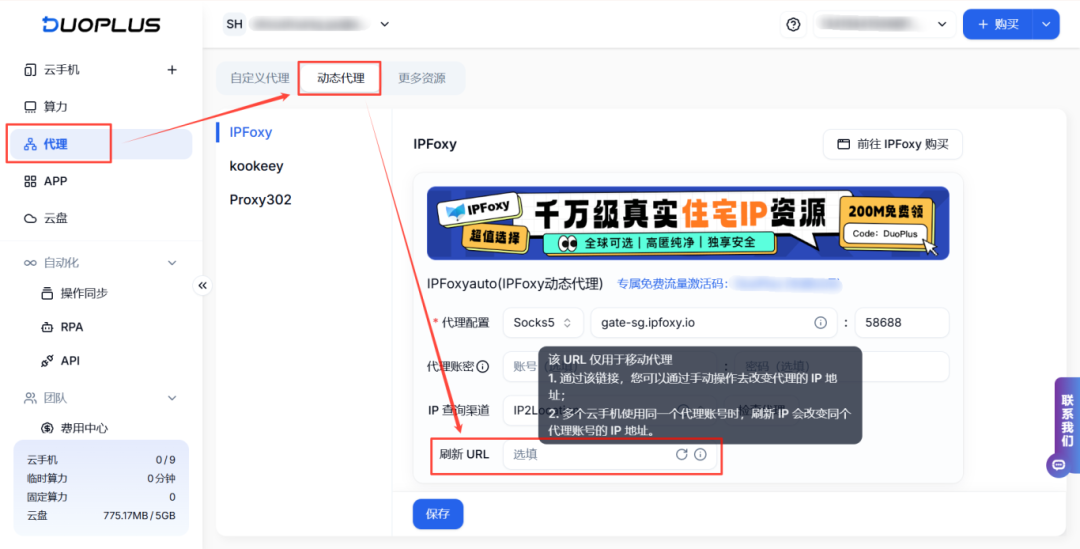
Task: Select the IPFoxy provider
Action: 251,132
